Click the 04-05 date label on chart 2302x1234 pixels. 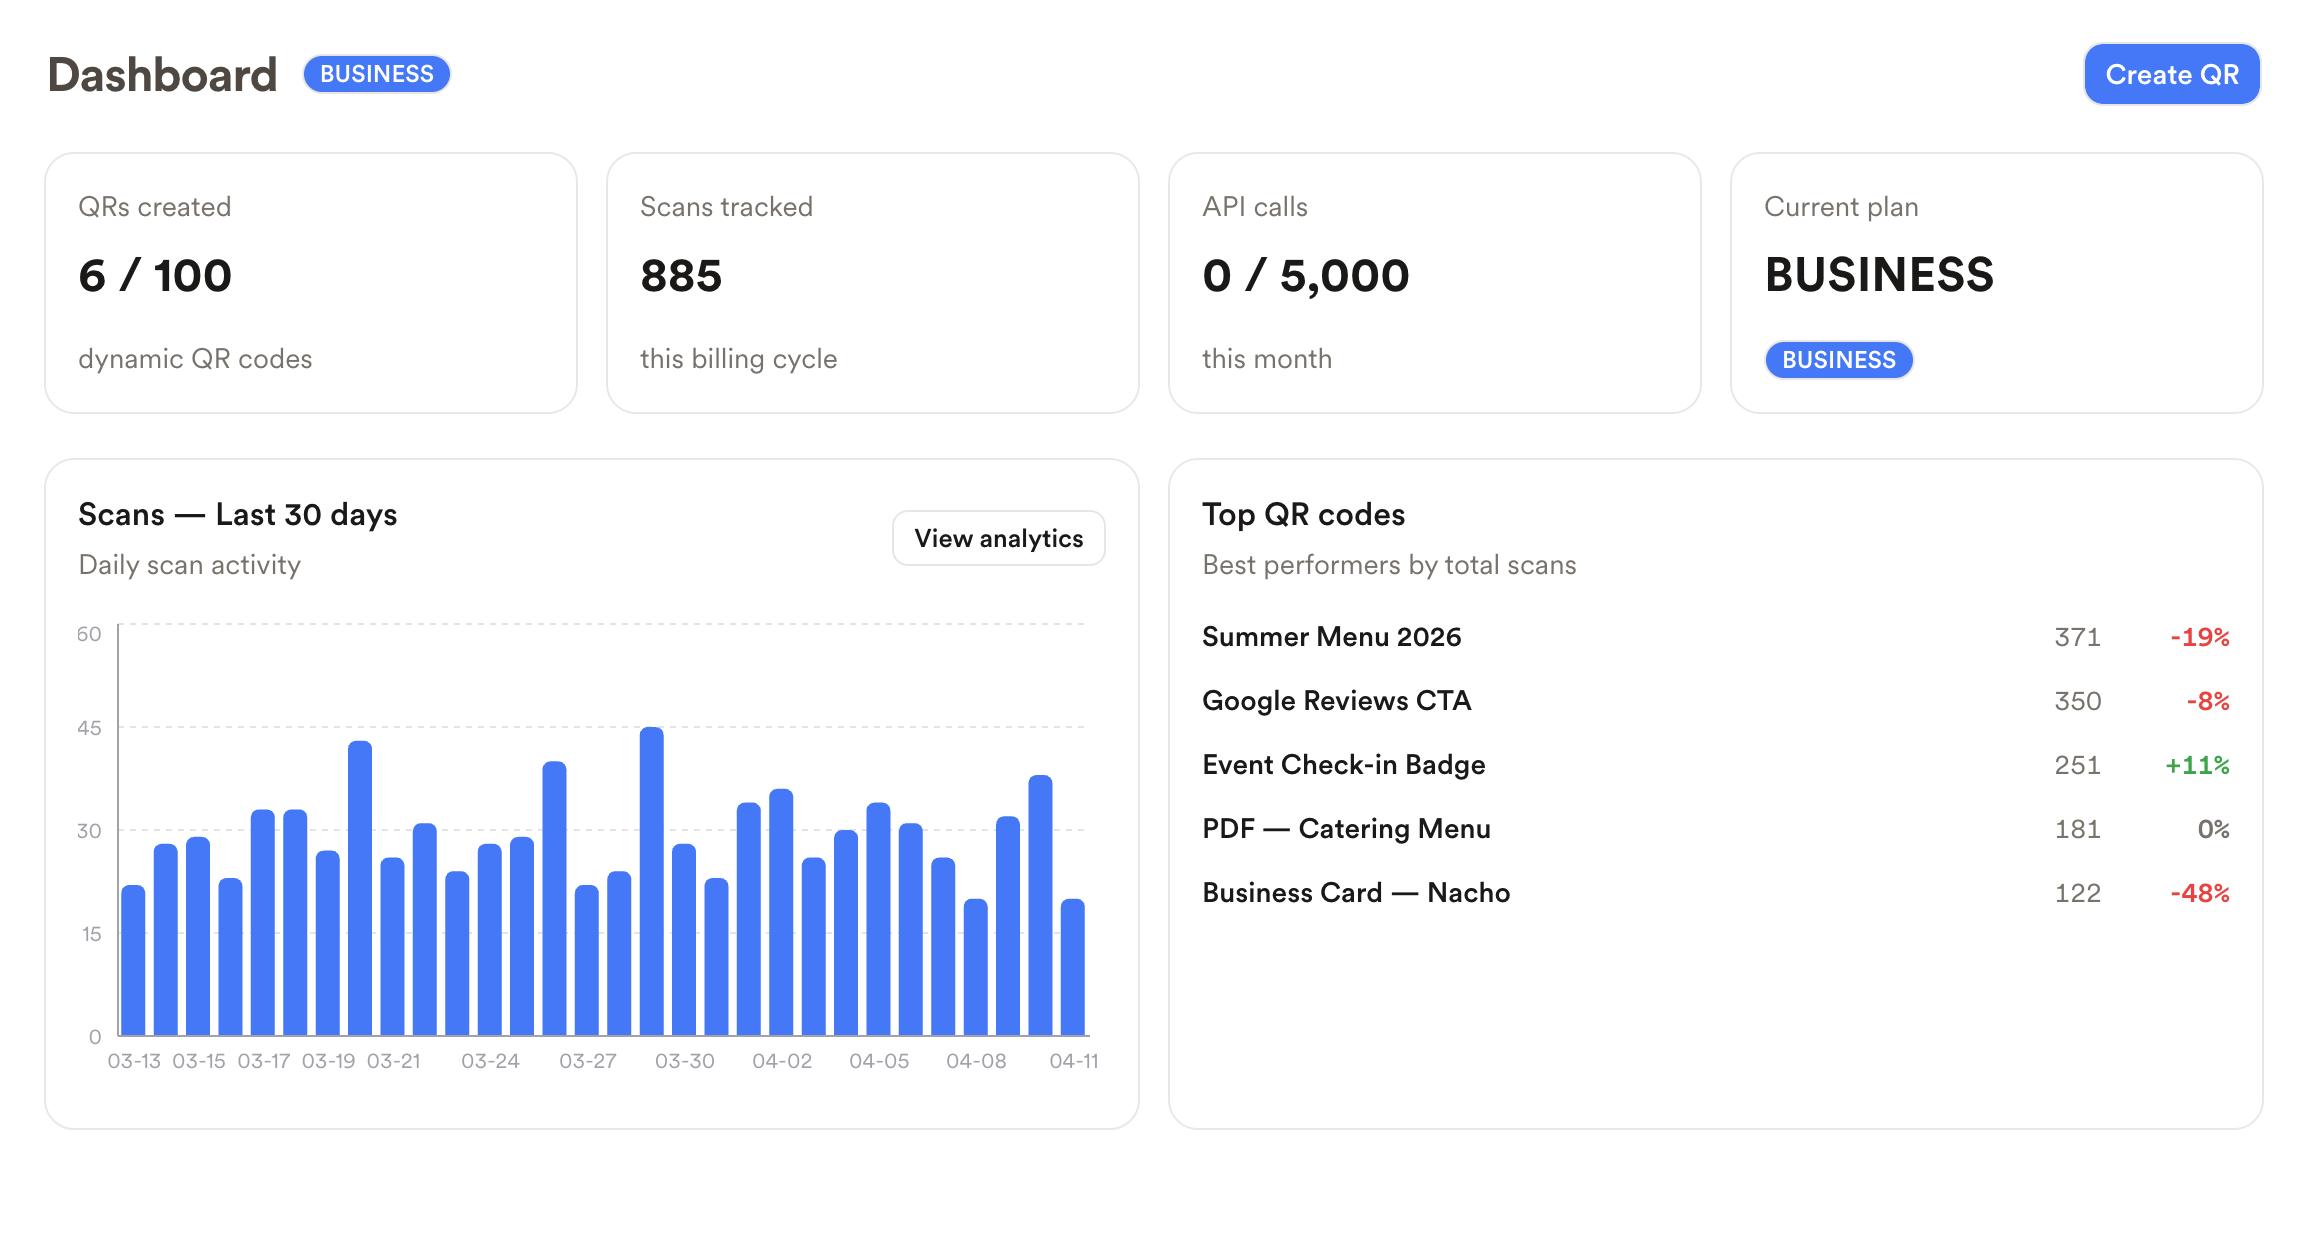pos(879,1061)
